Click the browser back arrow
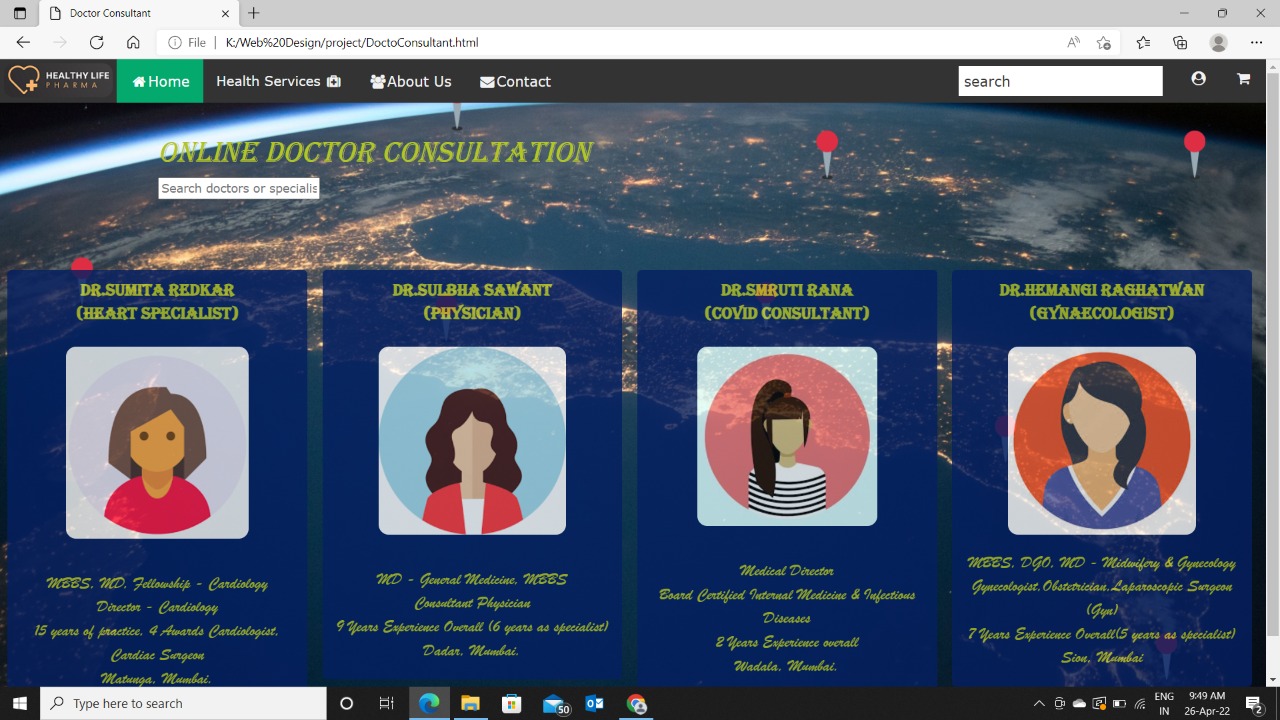The height and width of the screenshot is (720, 1280). pyautogui.click(x=23, y=42)
